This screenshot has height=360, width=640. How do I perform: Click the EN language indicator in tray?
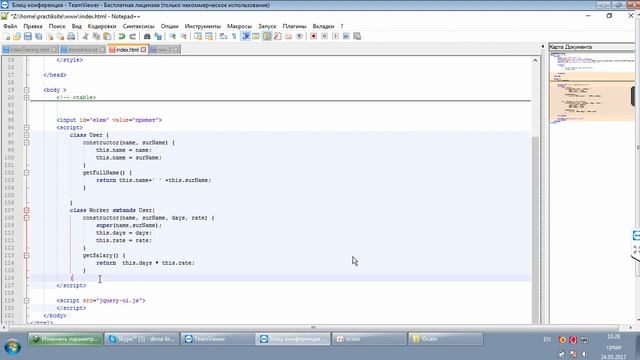547,339
